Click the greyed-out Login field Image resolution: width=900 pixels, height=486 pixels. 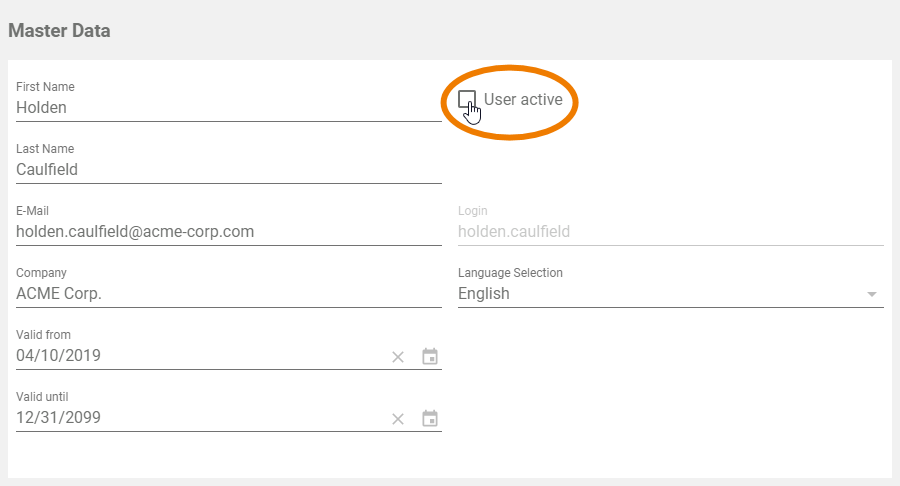coord(670,232)
